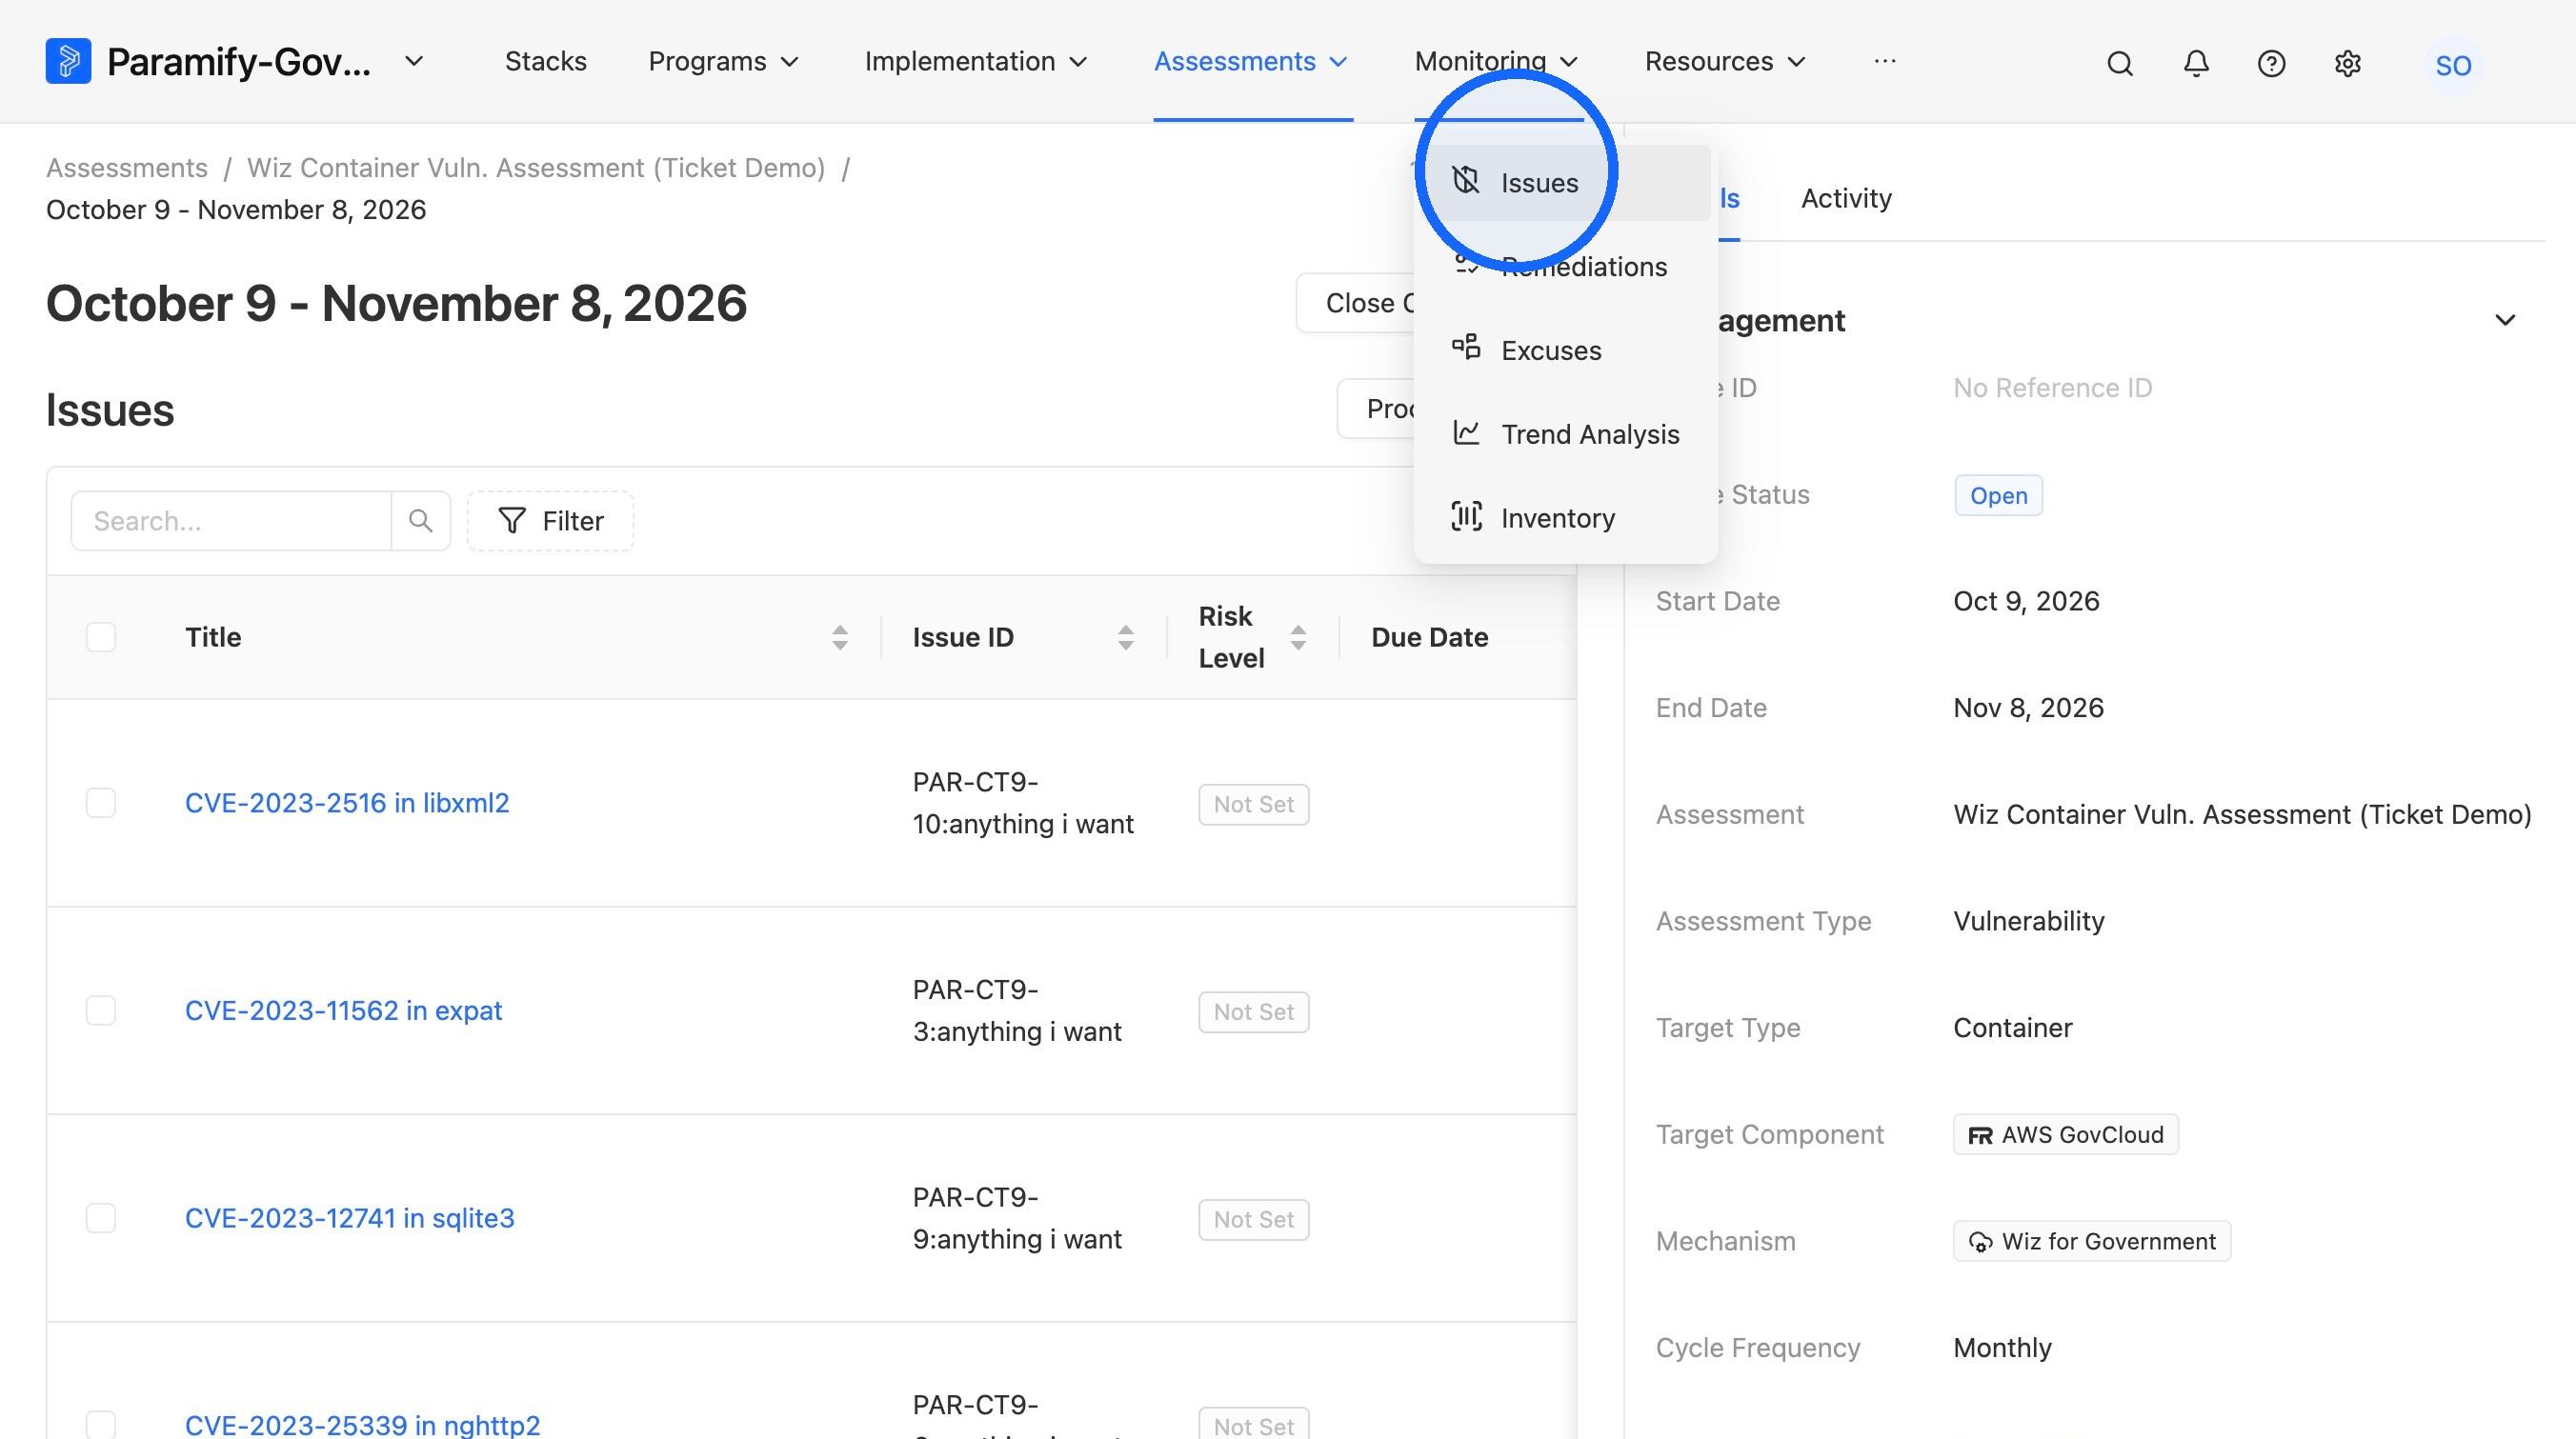Screen dimensions: 2576x1439
Task: Click the "Vulnerability" assessment type value
Action: [2029, 921]
